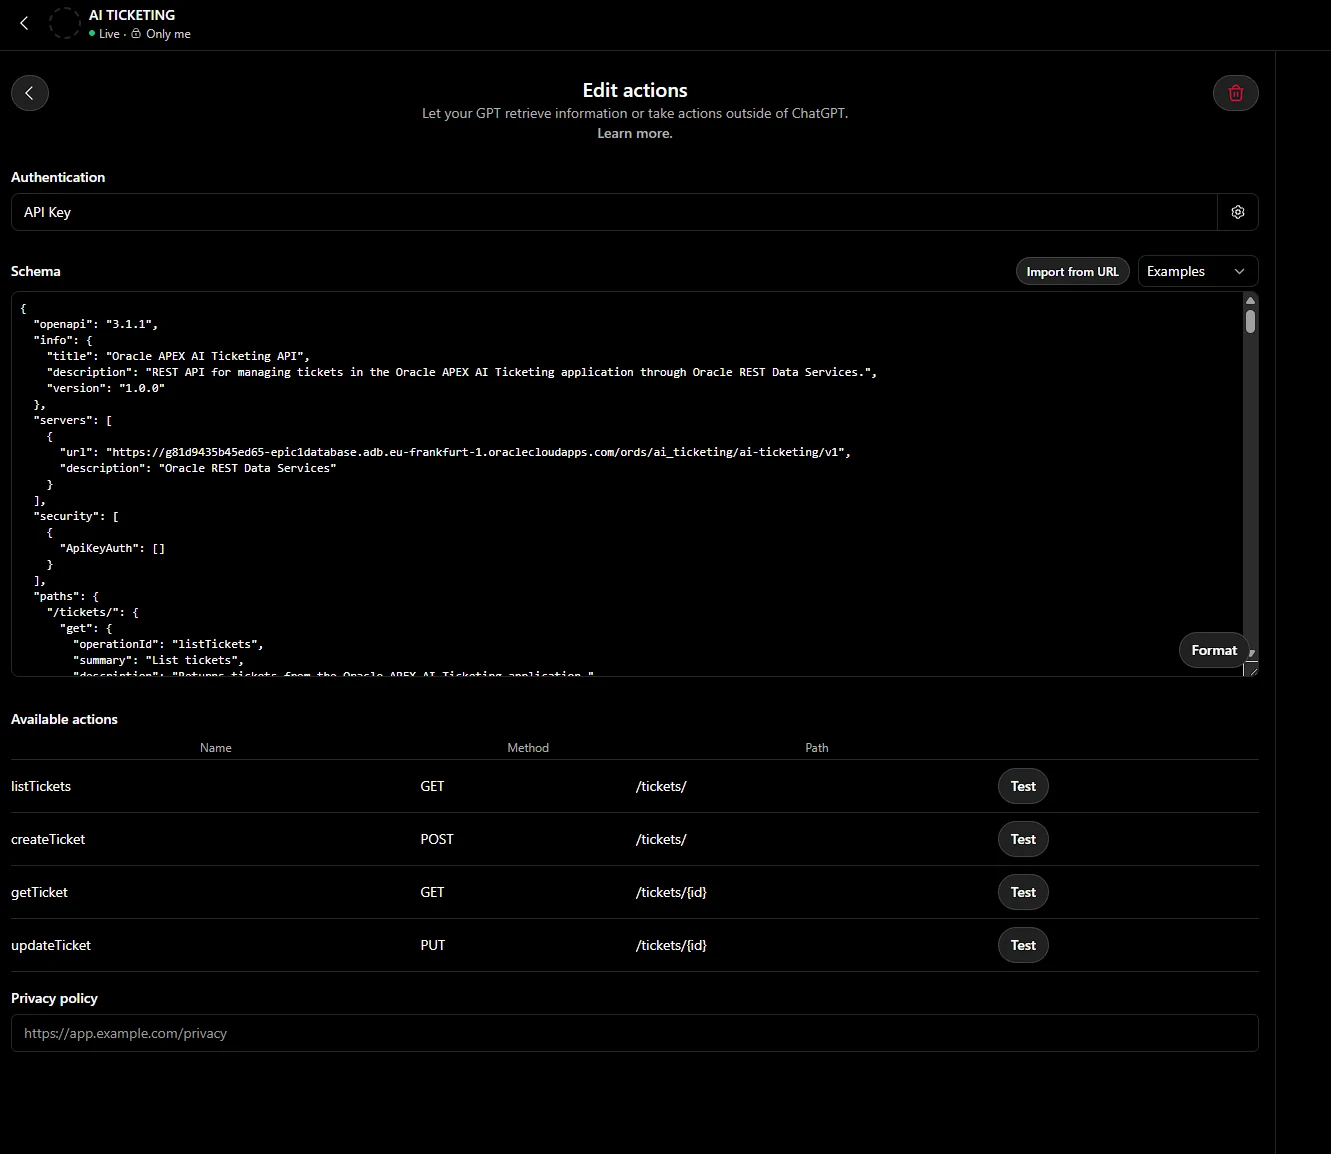The height and width of the screenshot is (1154, 1331).
Task: Click the top-left back chevron beside AI TICKETING
Action: [x=24, y=23]
